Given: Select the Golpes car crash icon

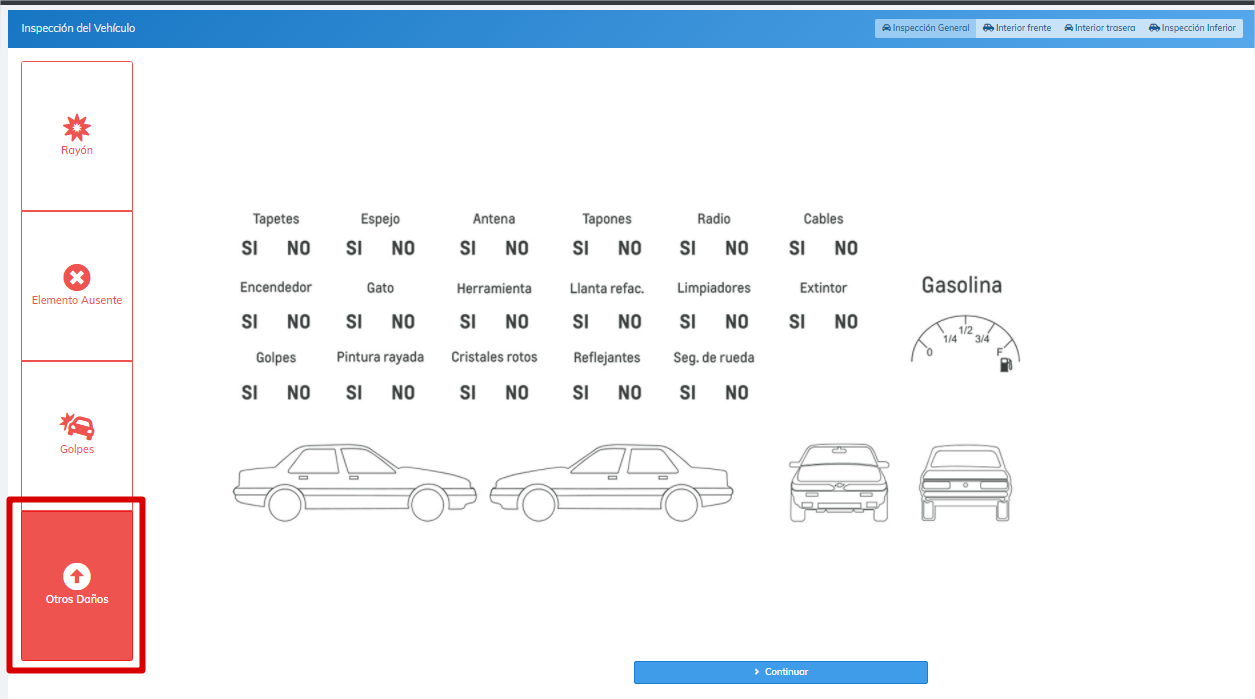Looking at the screenshot, I should click(x=77, y=427).
